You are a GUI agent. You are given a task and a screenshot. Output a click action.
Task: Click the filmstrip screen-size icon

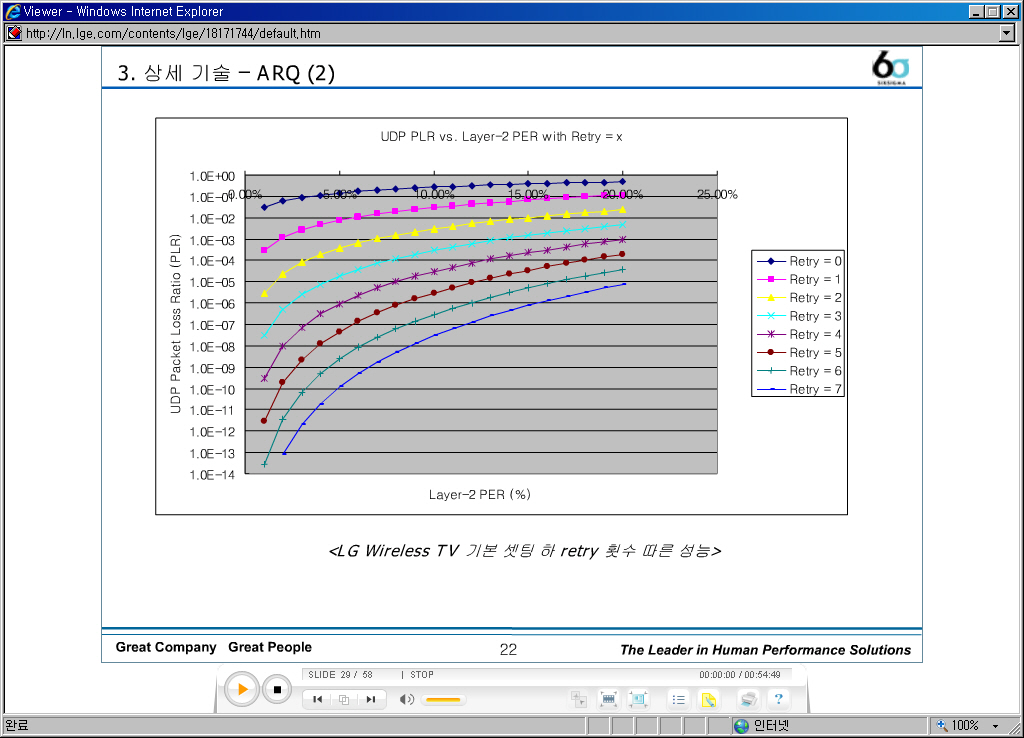point(608,699)
